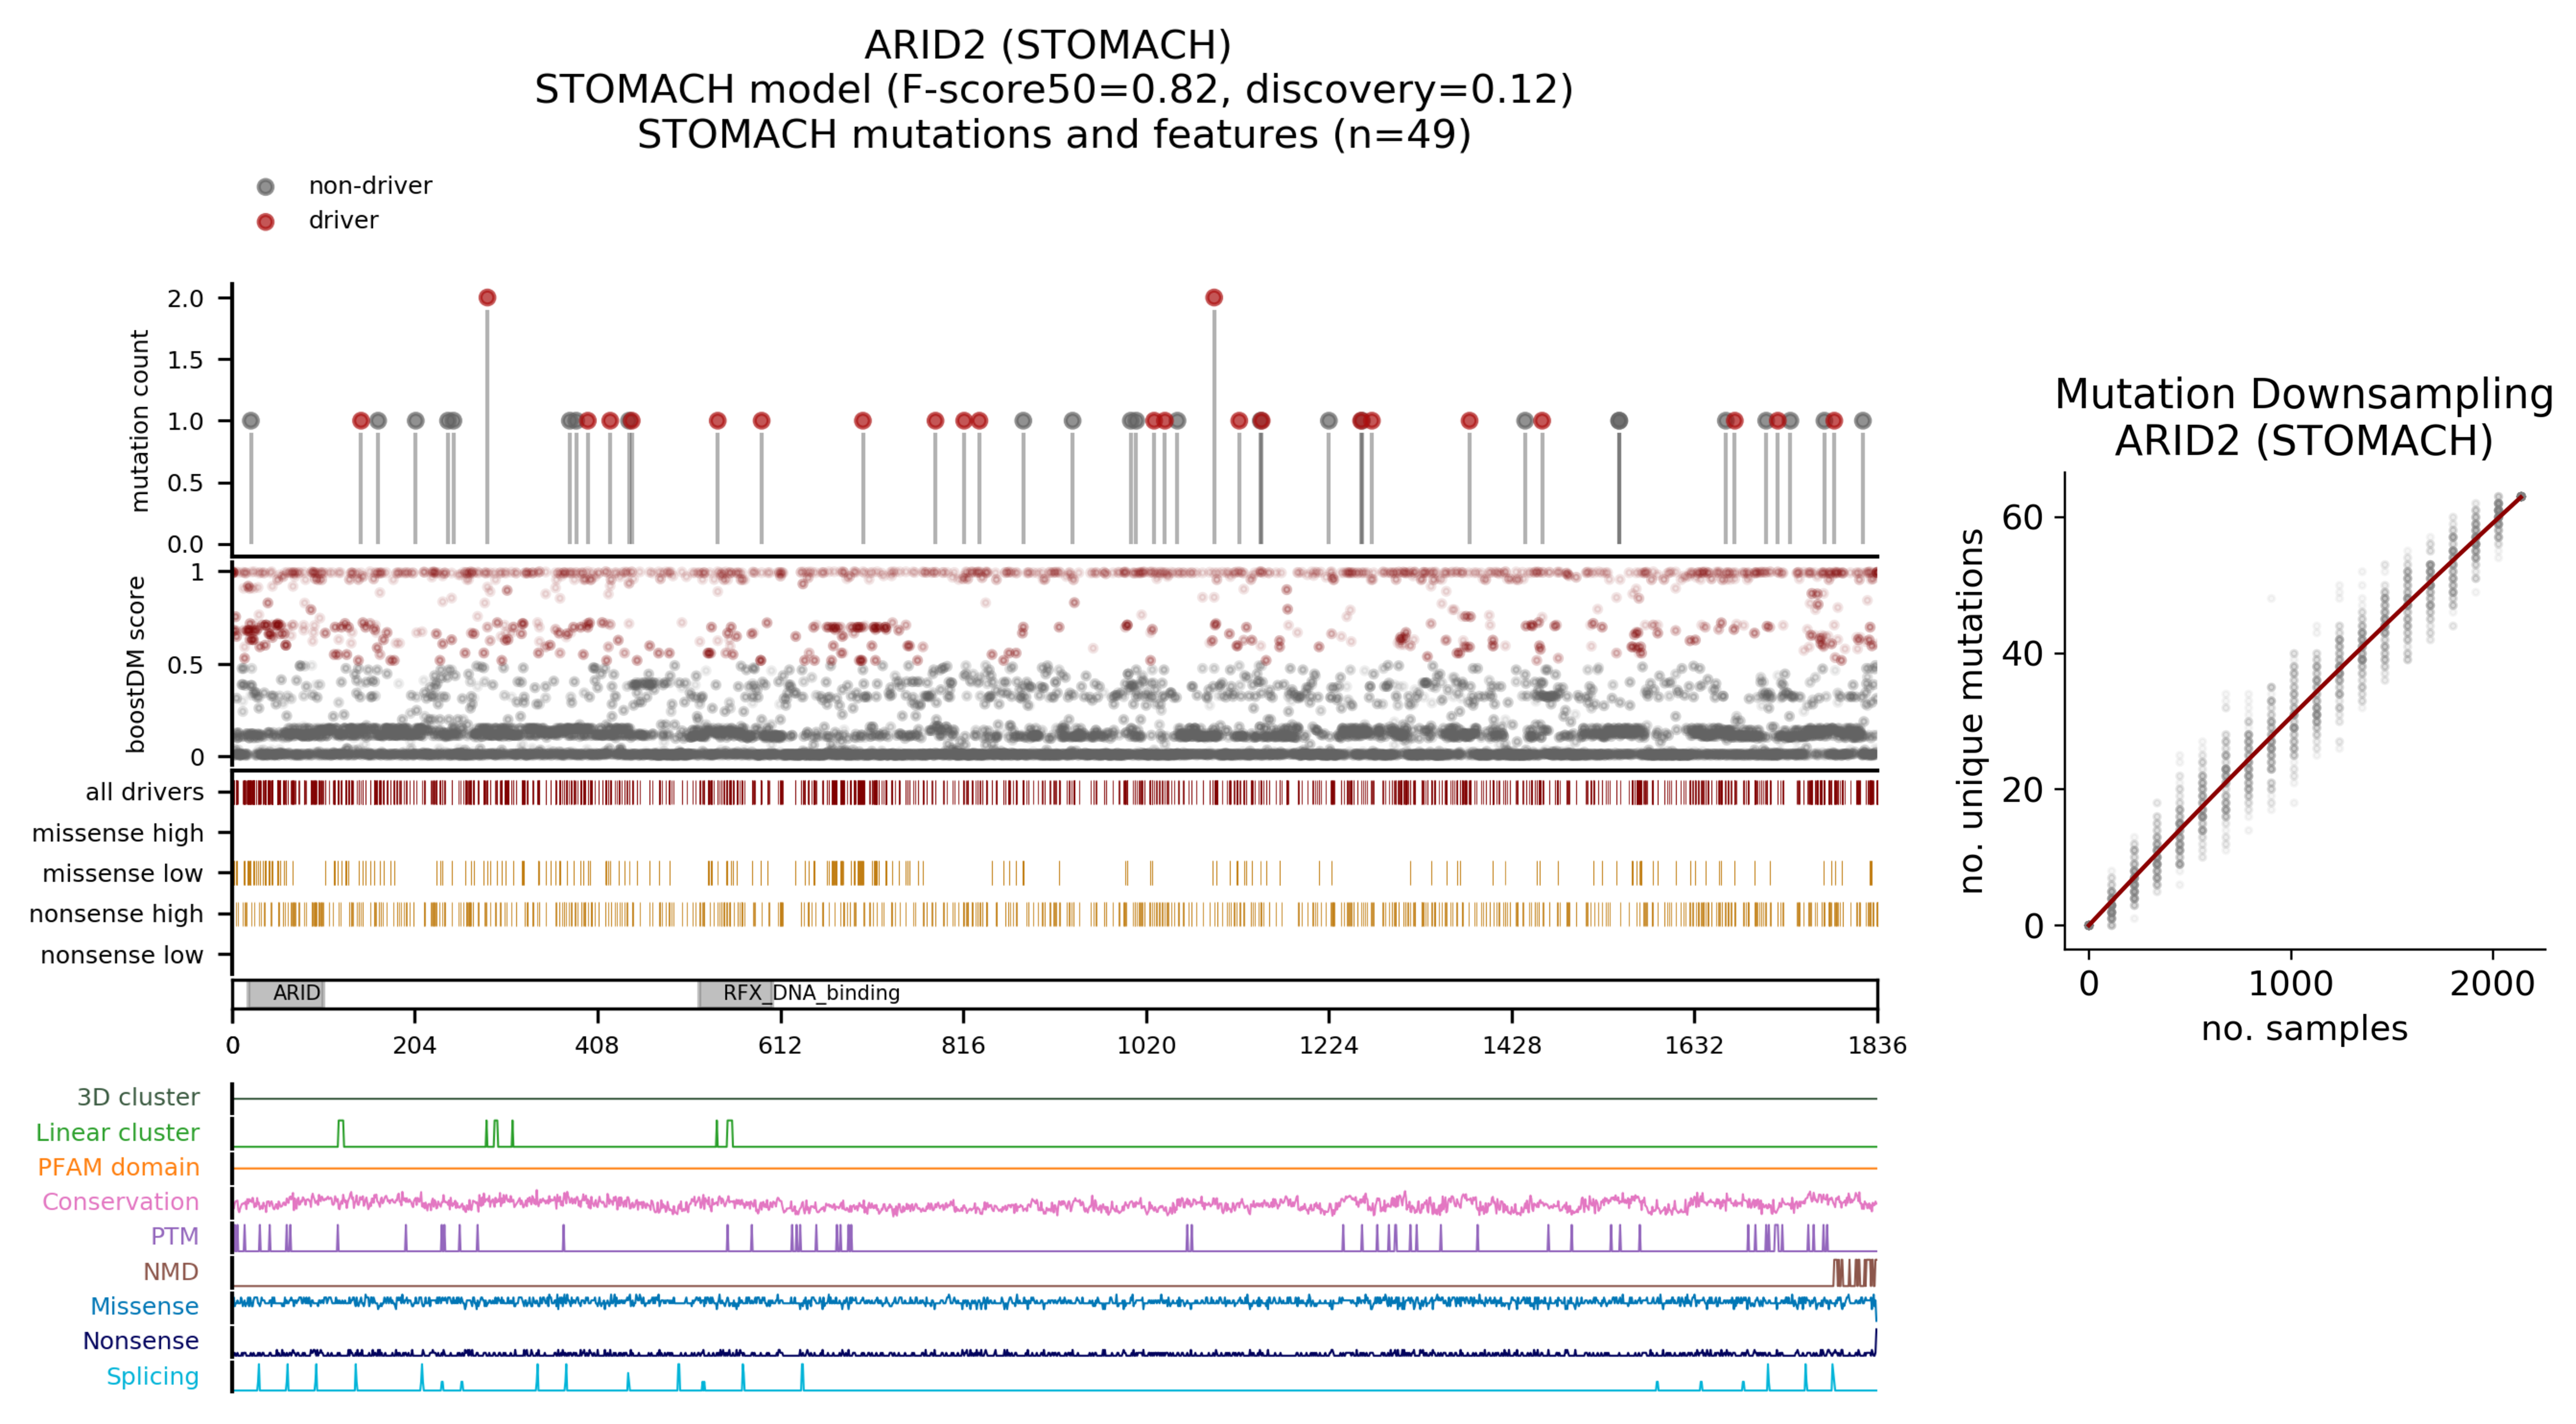Click the gray non-driver legend marker
Viewport: 2576px width, 1424px height.
(x=265, y=187)
